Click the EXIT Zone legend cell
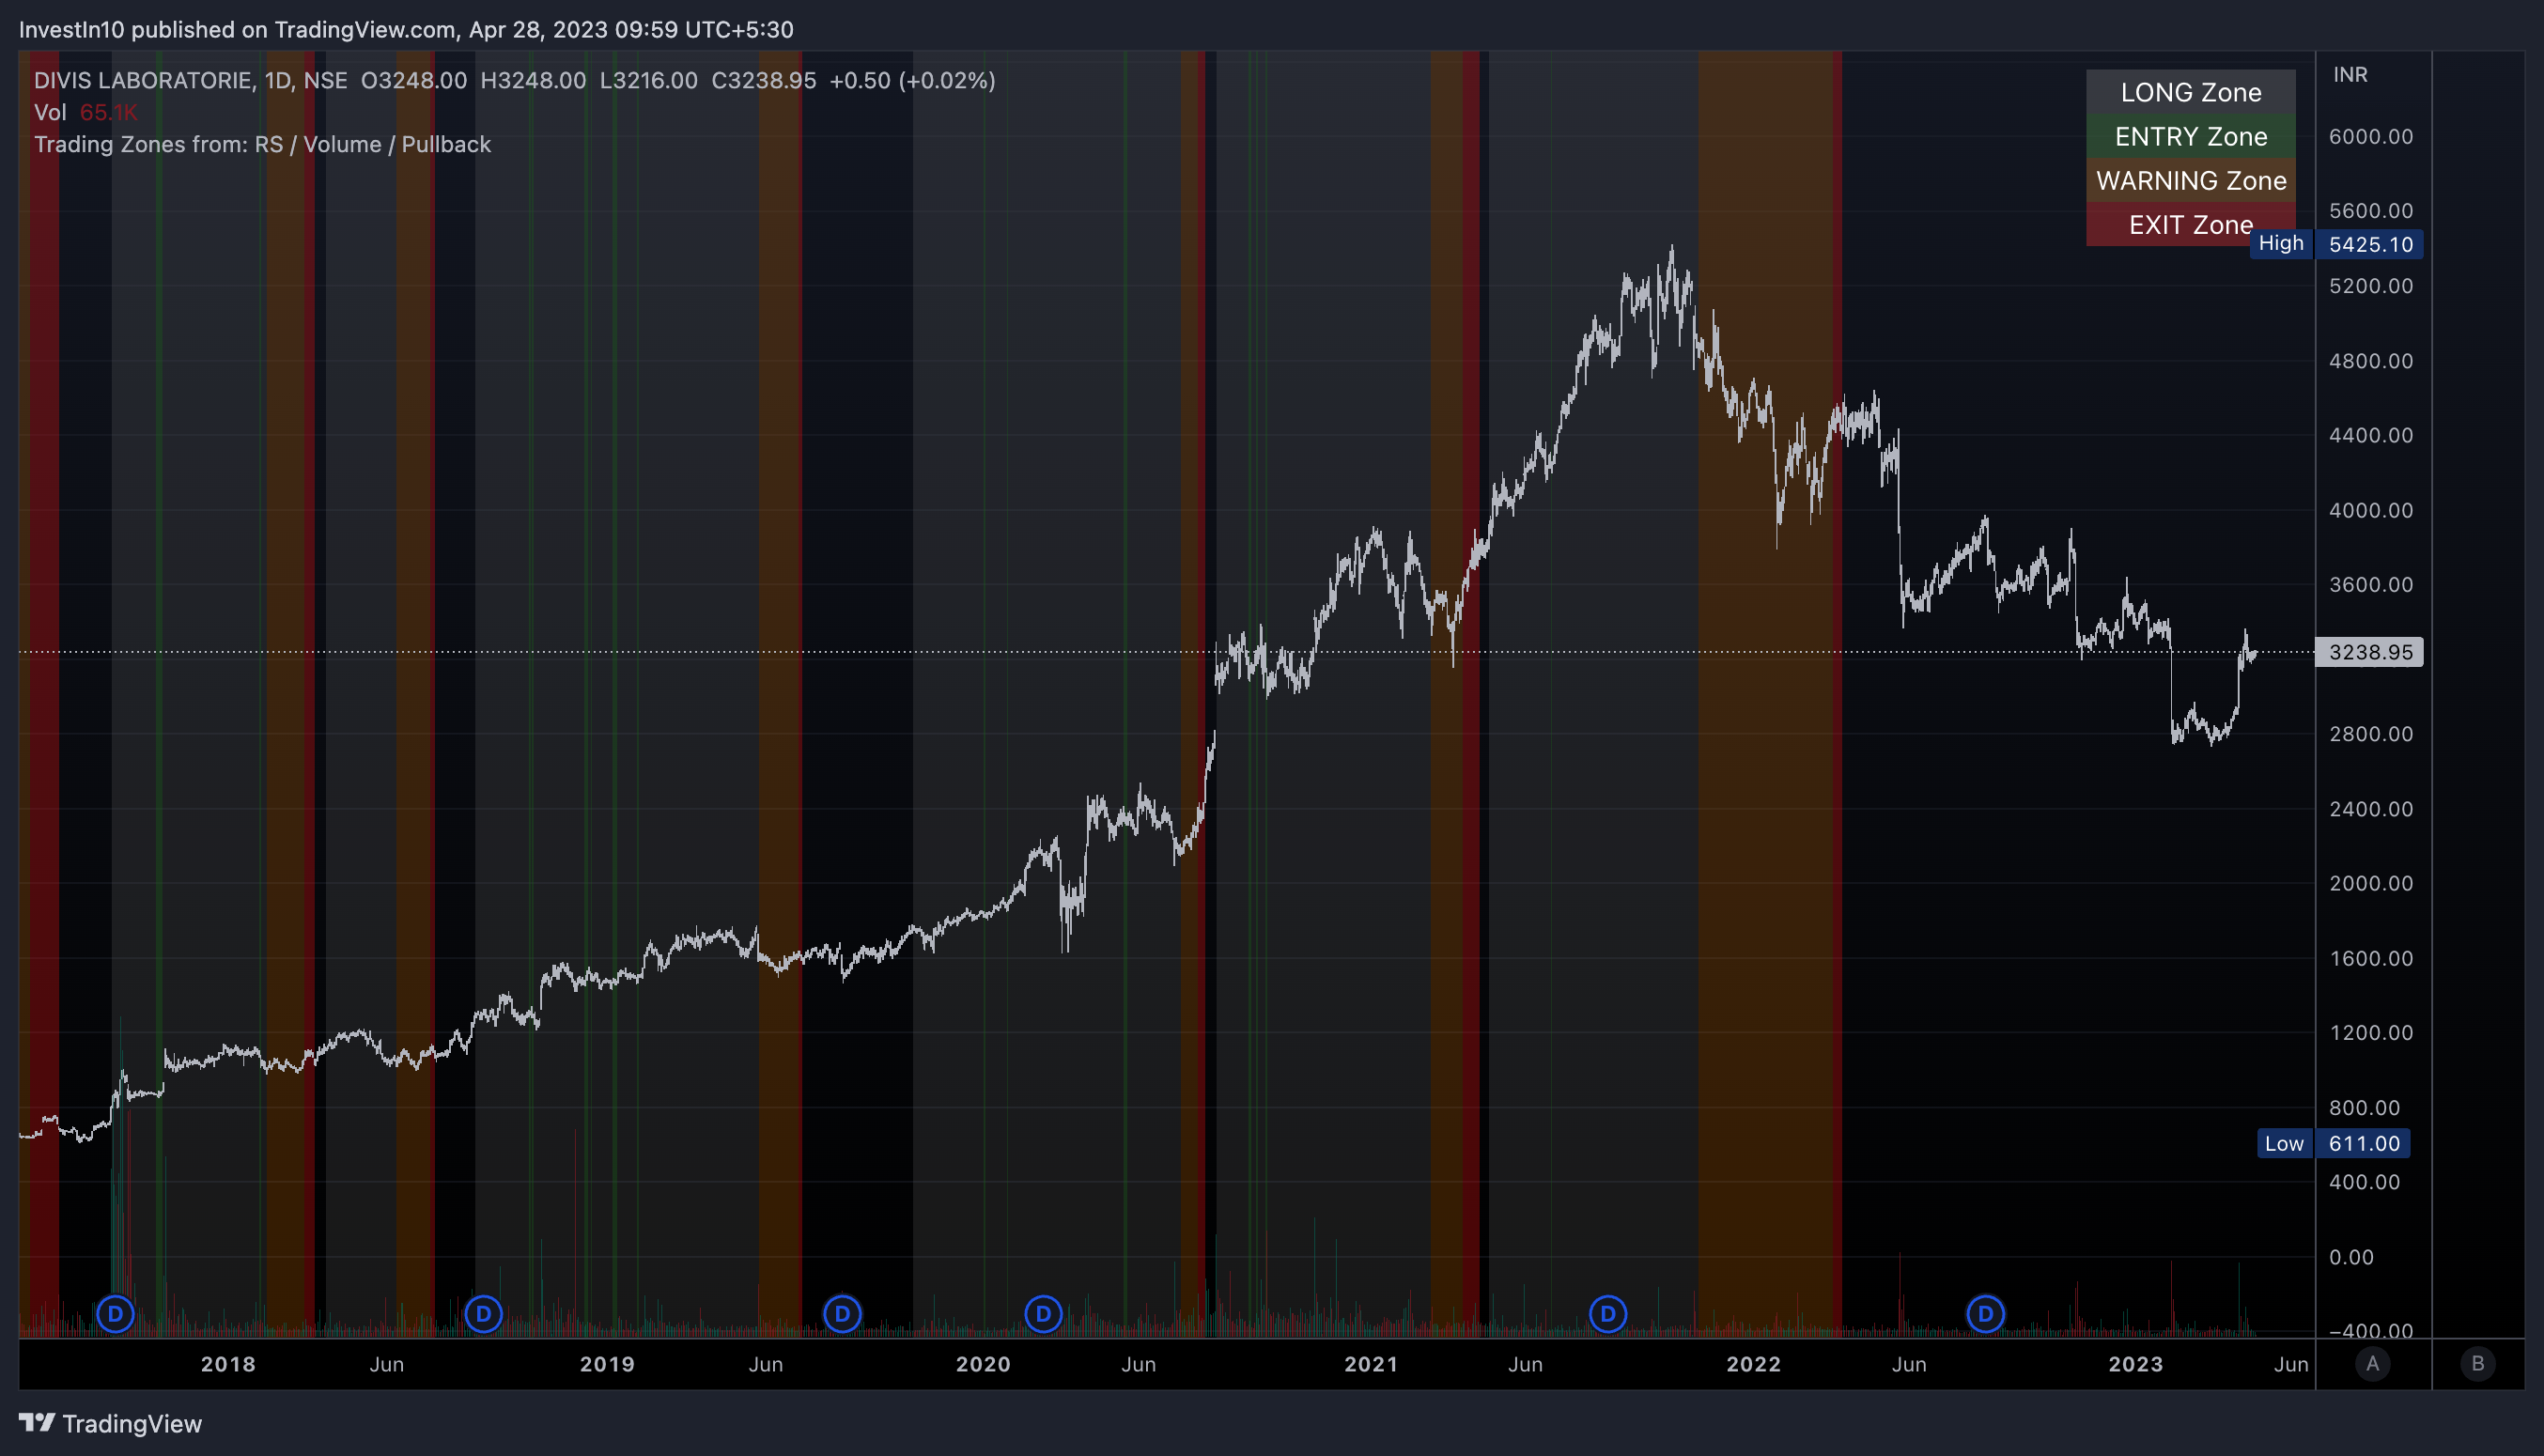2544x1456 pixels. [2191, 224]
